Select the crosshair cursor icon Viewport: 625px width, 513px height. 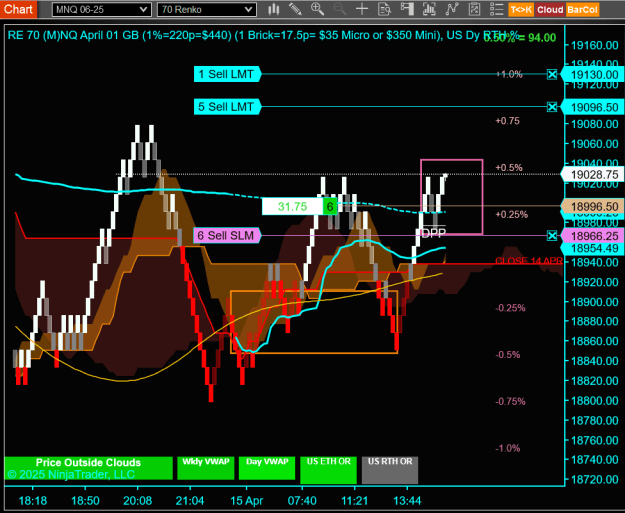362,9
